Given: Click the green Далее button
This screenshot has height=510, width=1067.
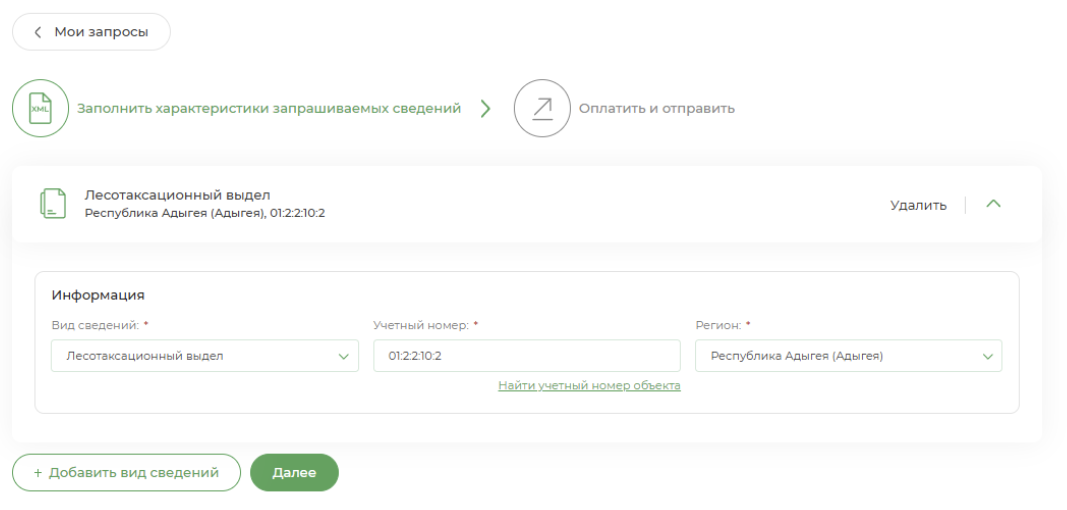Looking at the screenshot, I should (x=295, y=473).
